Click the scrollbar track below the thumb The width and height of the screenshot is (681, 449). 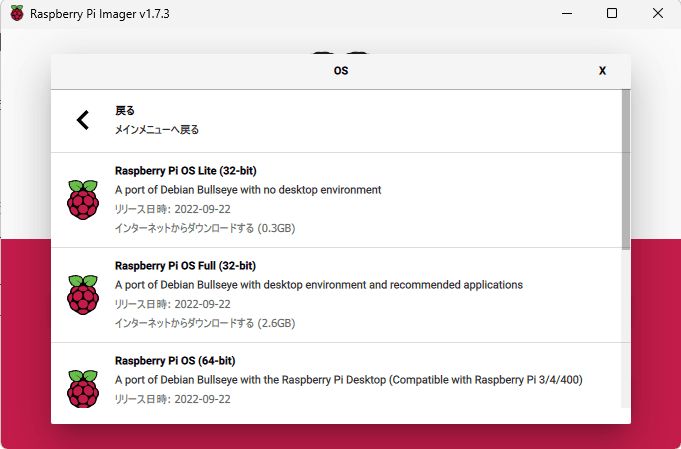pos(625,330)
